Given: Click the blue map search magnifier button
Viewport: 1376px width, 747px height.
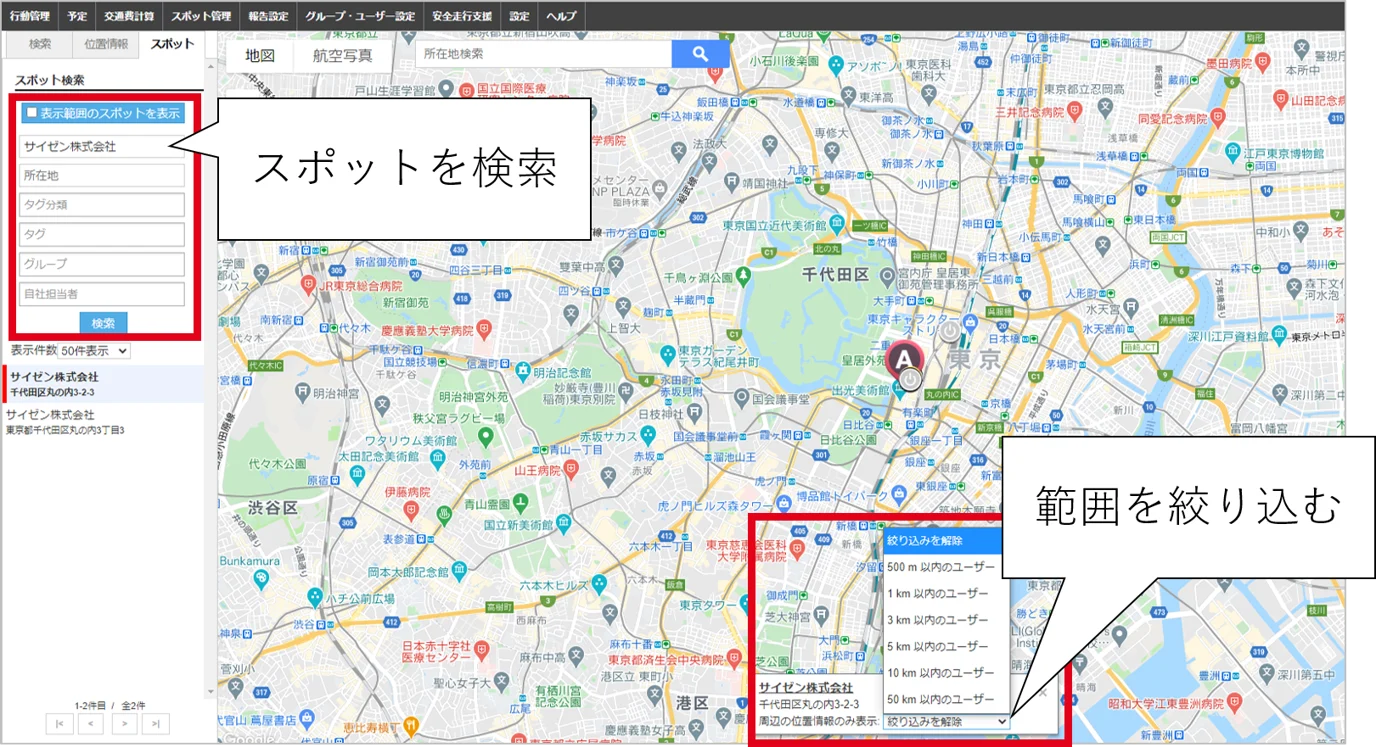Looking at the screenshot, I should (700, 54).
